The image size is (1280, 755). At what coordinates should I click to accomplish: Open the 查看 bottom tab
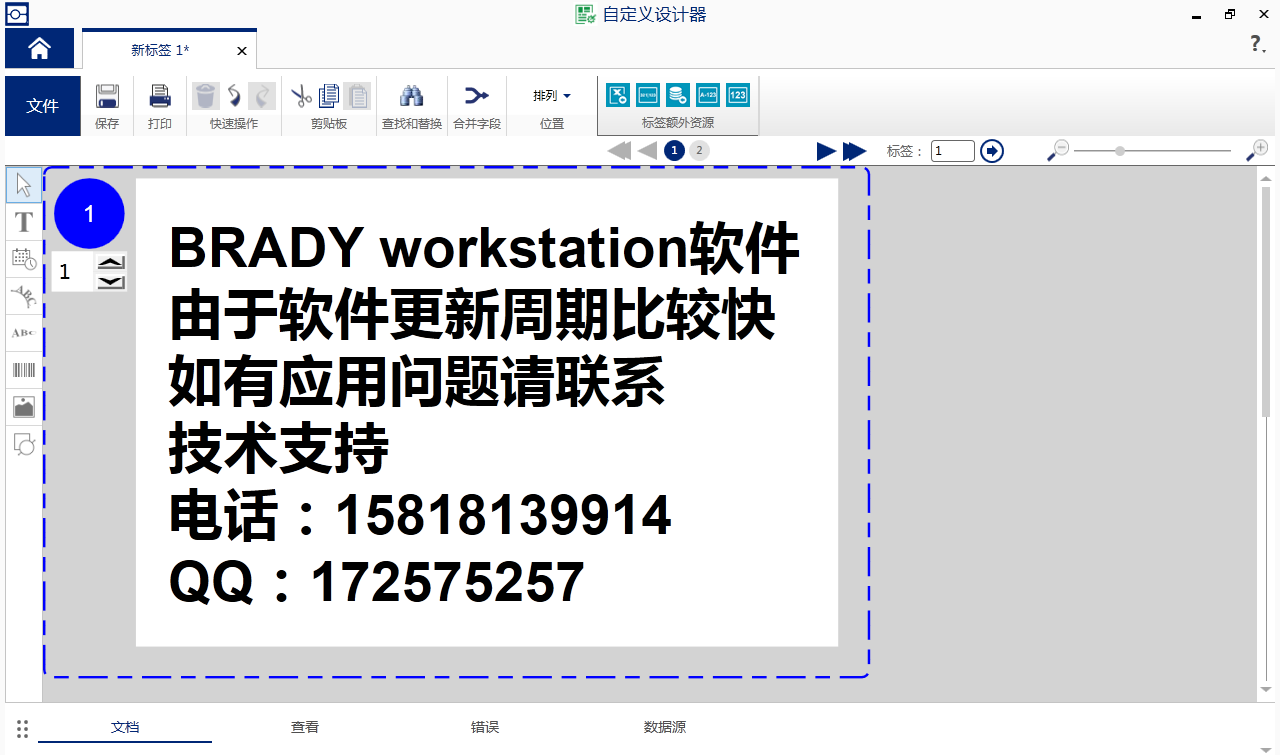pos(305,727)
